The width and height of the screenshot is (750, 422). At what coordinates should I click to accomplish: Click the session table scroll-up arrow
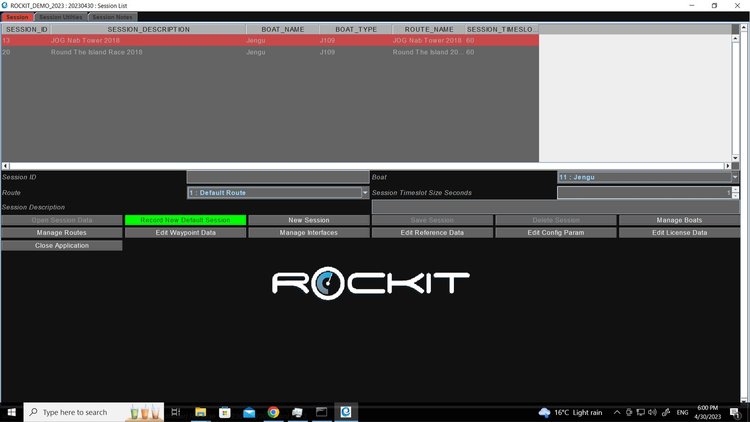735,38
